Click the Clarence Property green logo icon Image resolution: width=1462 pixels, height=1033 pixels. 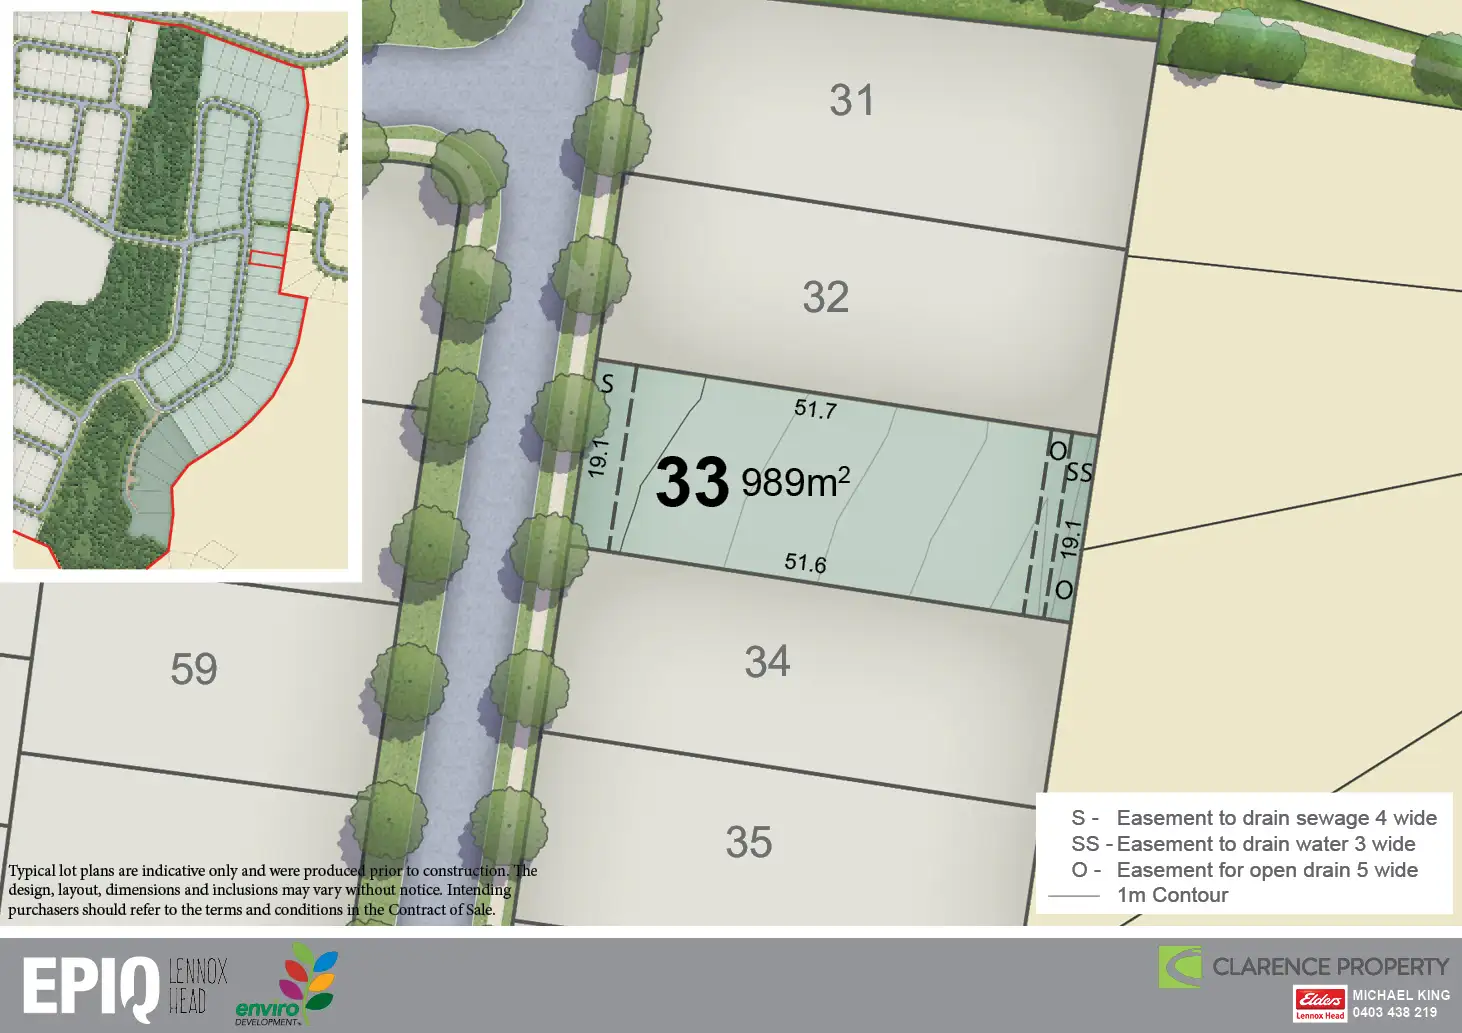point(1180,967)
